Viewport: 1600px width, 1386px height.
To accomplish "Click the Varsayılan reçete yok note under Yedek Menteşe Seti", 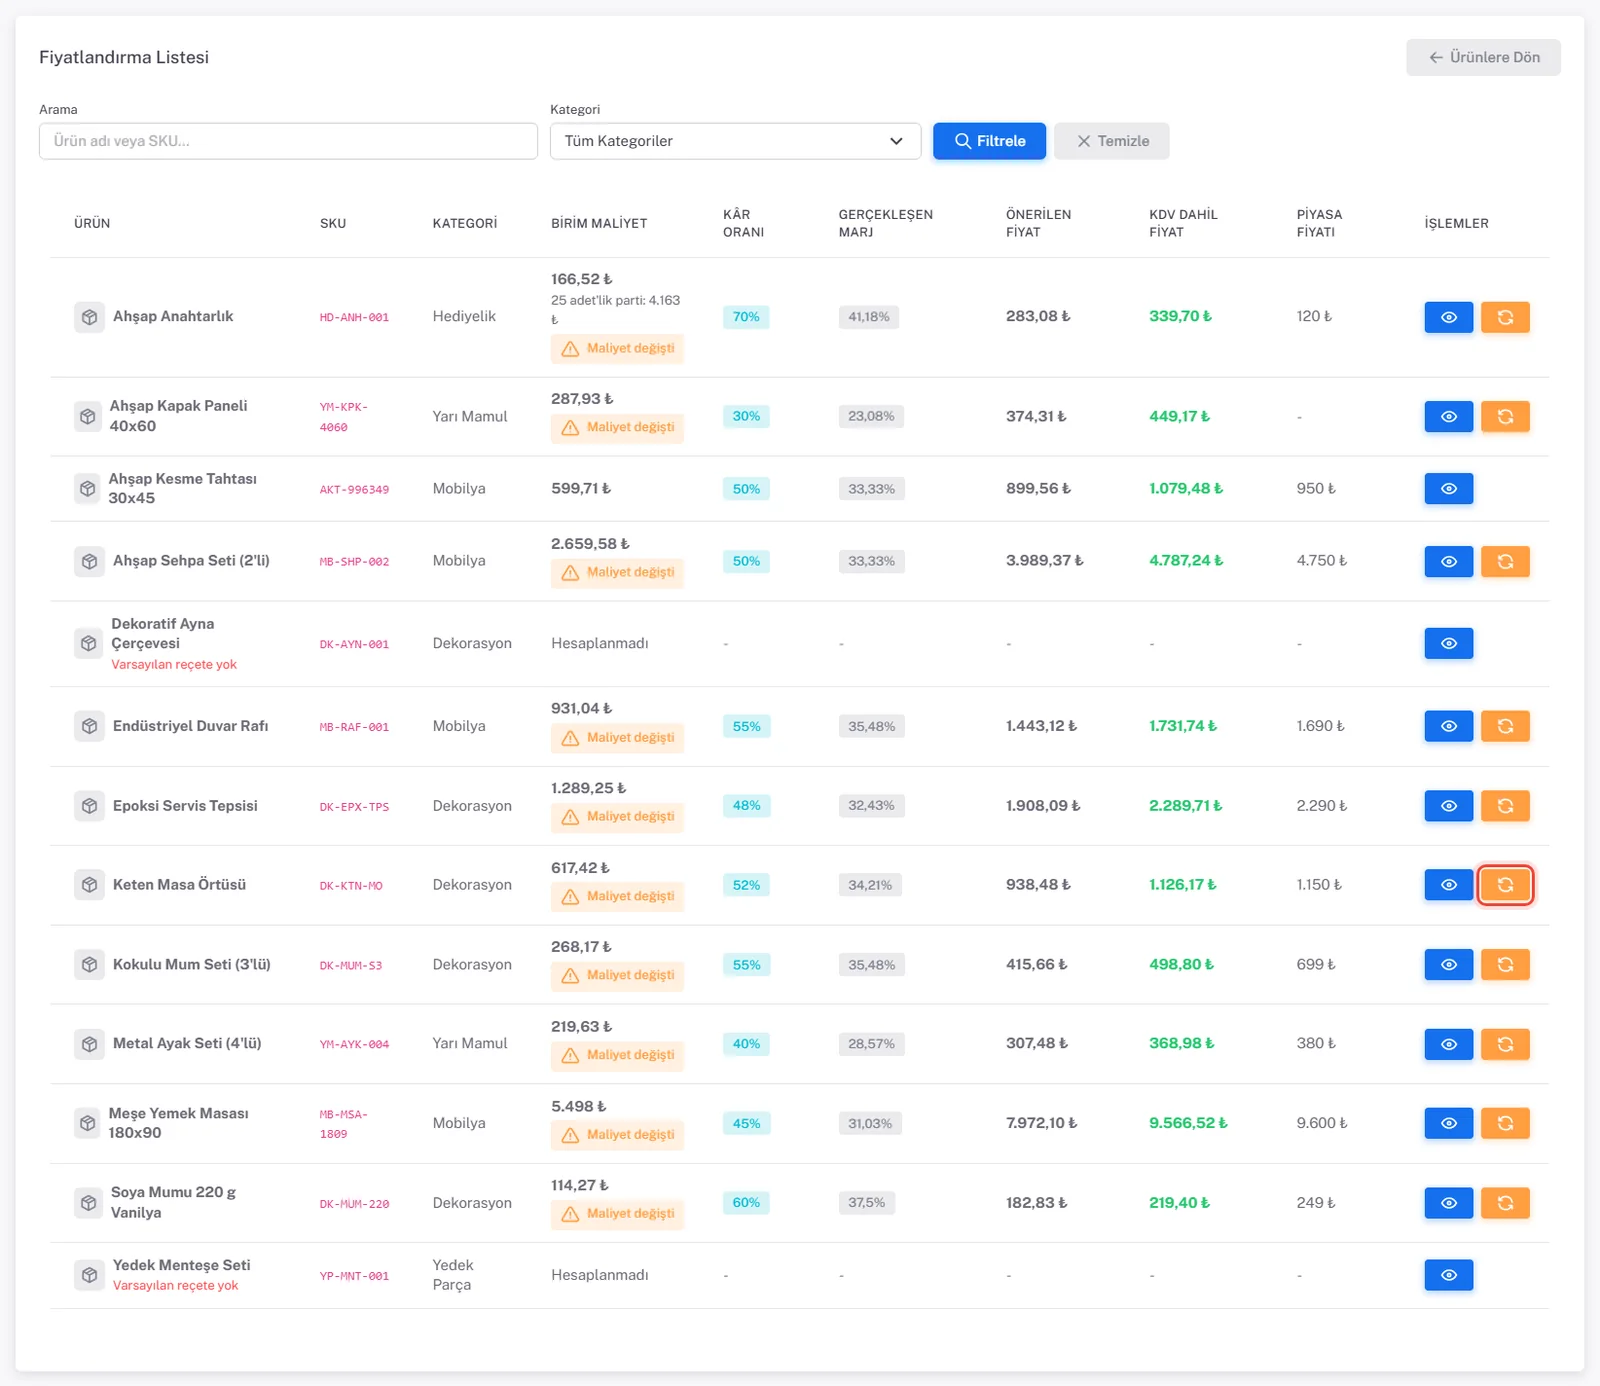I will point(175,1286).
